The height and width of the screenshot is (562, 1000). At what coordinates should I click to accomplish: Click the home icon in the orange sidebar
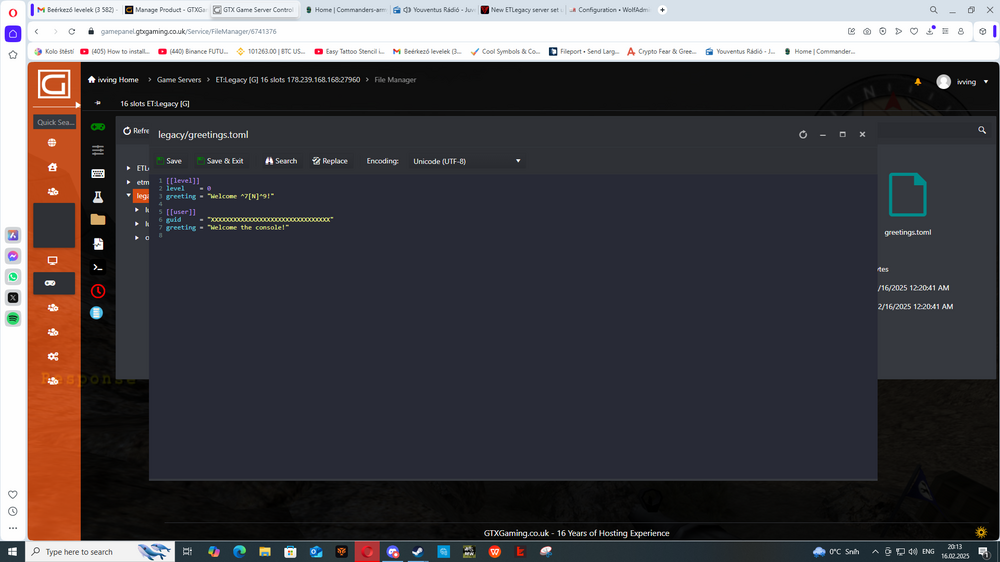pyautogui.click(x=52, y=167)
